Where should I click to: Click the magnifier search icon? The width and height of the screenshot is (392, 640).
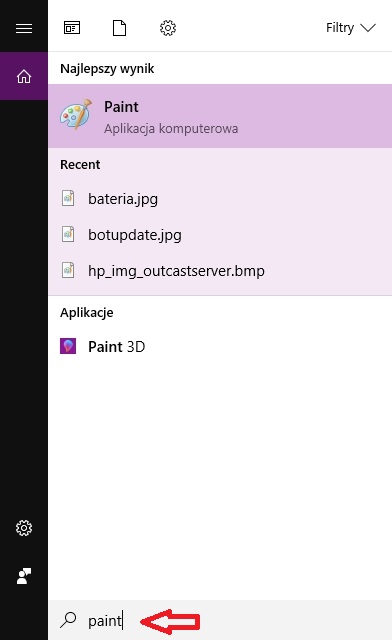[x=68, y=620]
